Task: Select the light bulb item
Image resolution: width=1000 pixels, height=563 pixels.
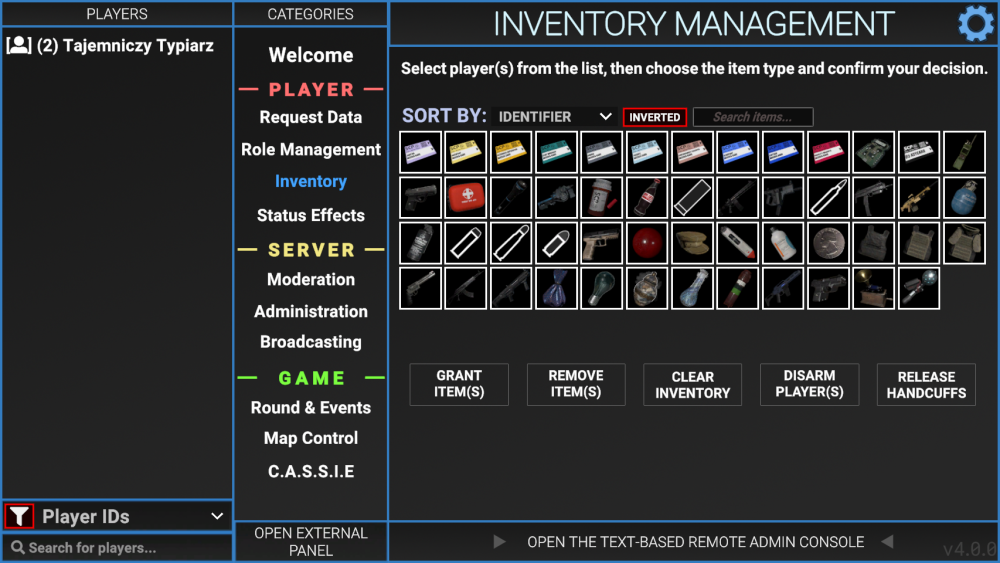Action: pyautogui.click(x=601, y=288)
